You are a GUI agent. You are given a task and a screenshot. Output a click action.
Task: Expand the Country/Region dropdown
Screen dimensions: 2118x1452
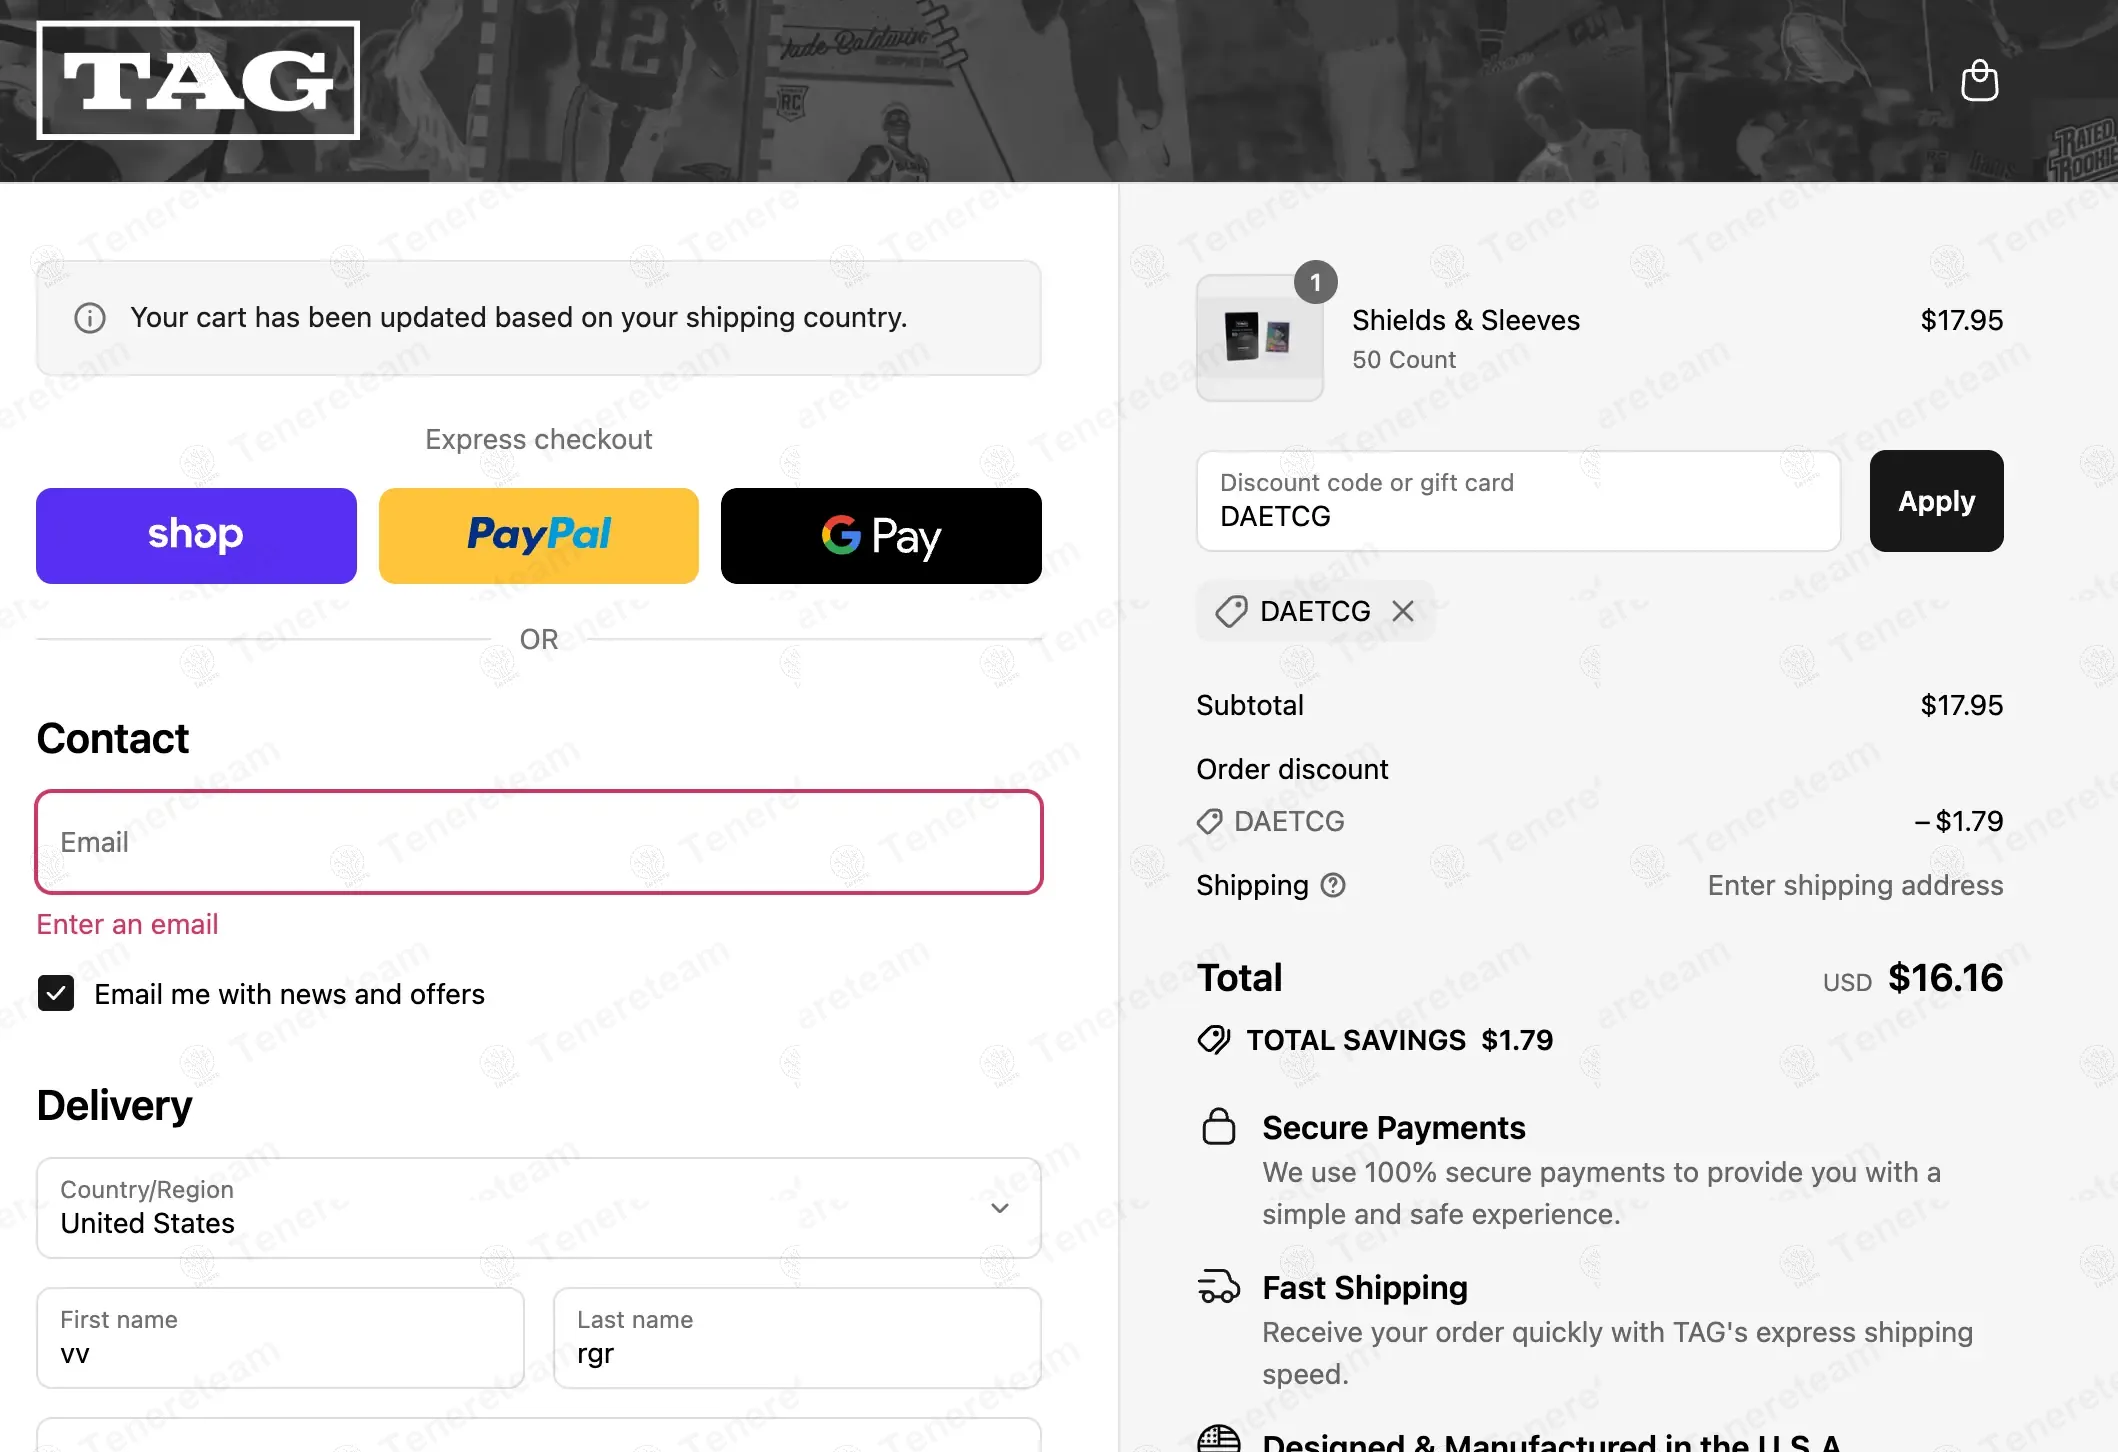[x=538, y=1208]
